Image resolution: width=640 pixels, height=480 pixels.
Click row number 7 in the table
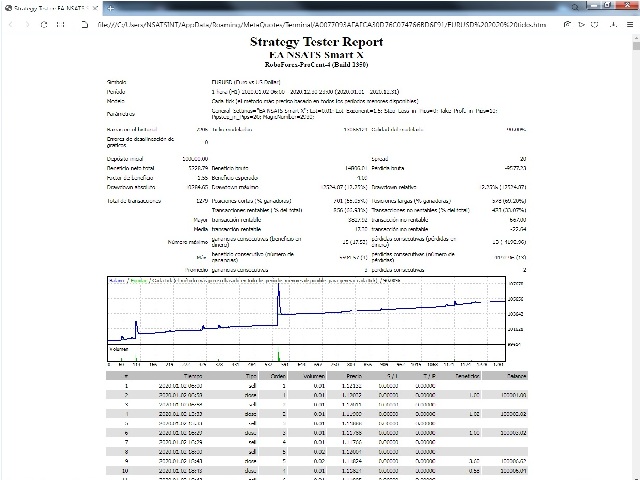tap(127, 442)
